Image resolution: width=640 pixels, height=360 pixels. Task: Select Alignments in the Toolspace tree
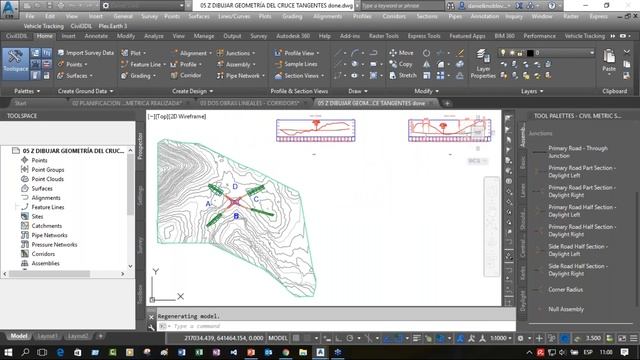(46, 198)
